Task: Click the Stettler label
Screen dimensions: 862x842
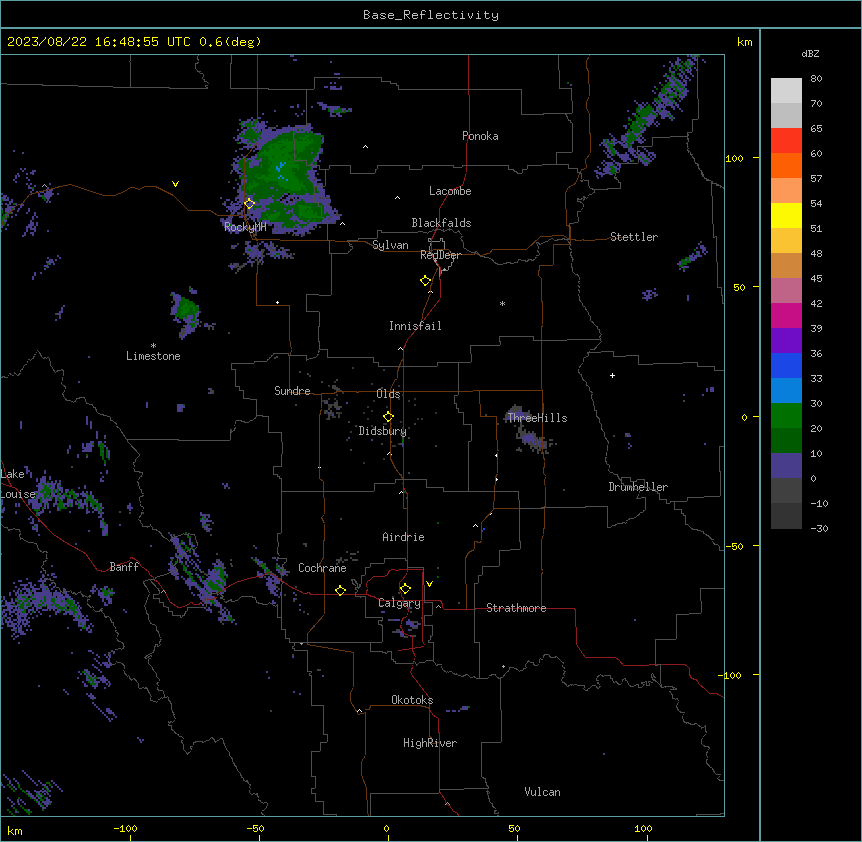Action: pos(634,237)
